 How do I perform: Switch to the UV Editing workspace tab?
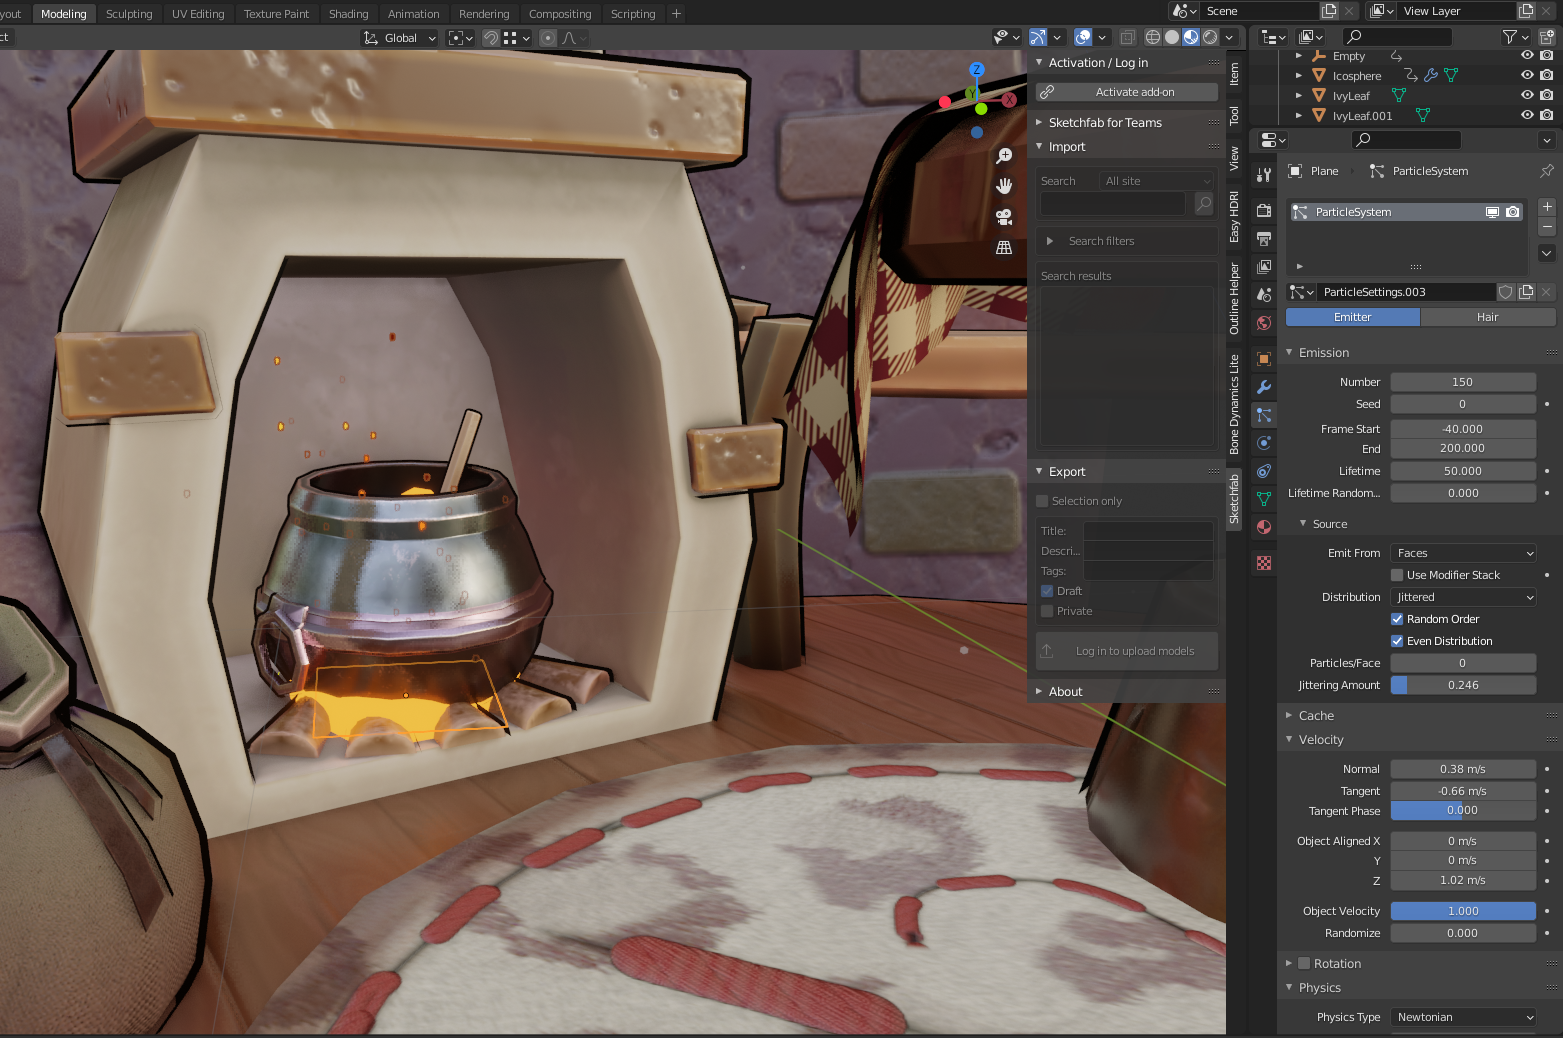pyautogui.click(x=198, y=14)
